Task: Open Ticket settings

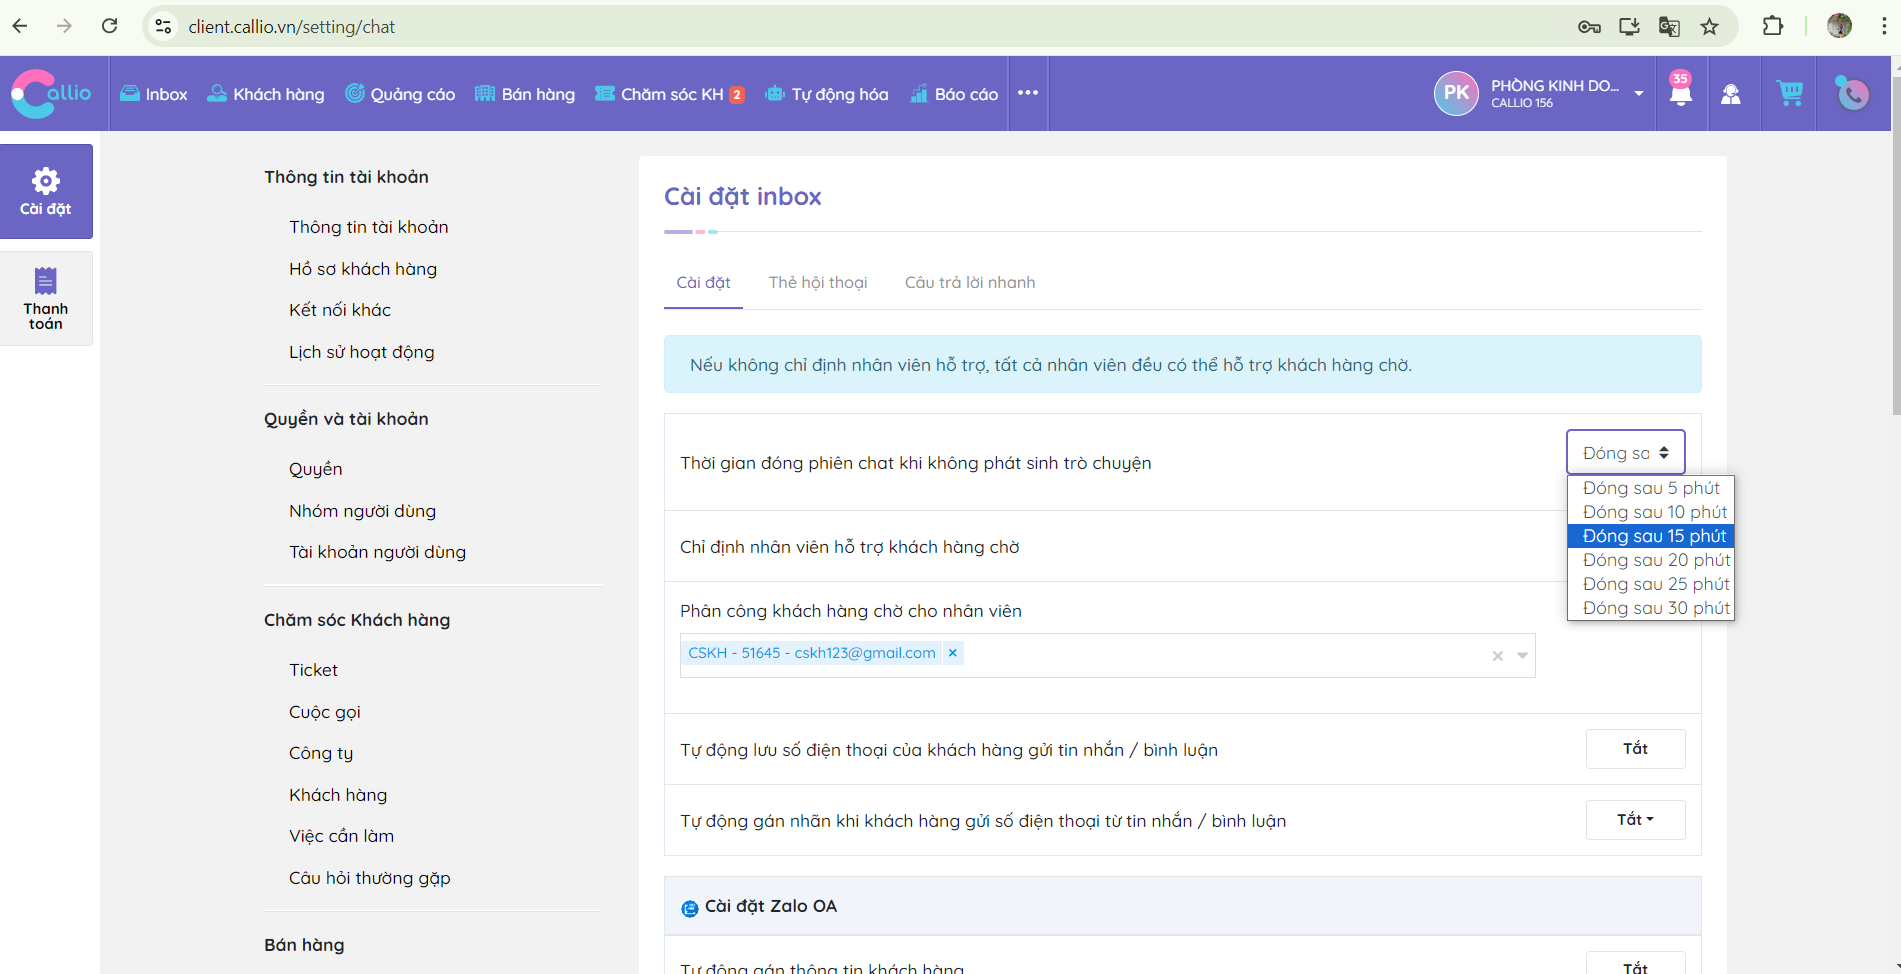Action: (x=314, y=670)
